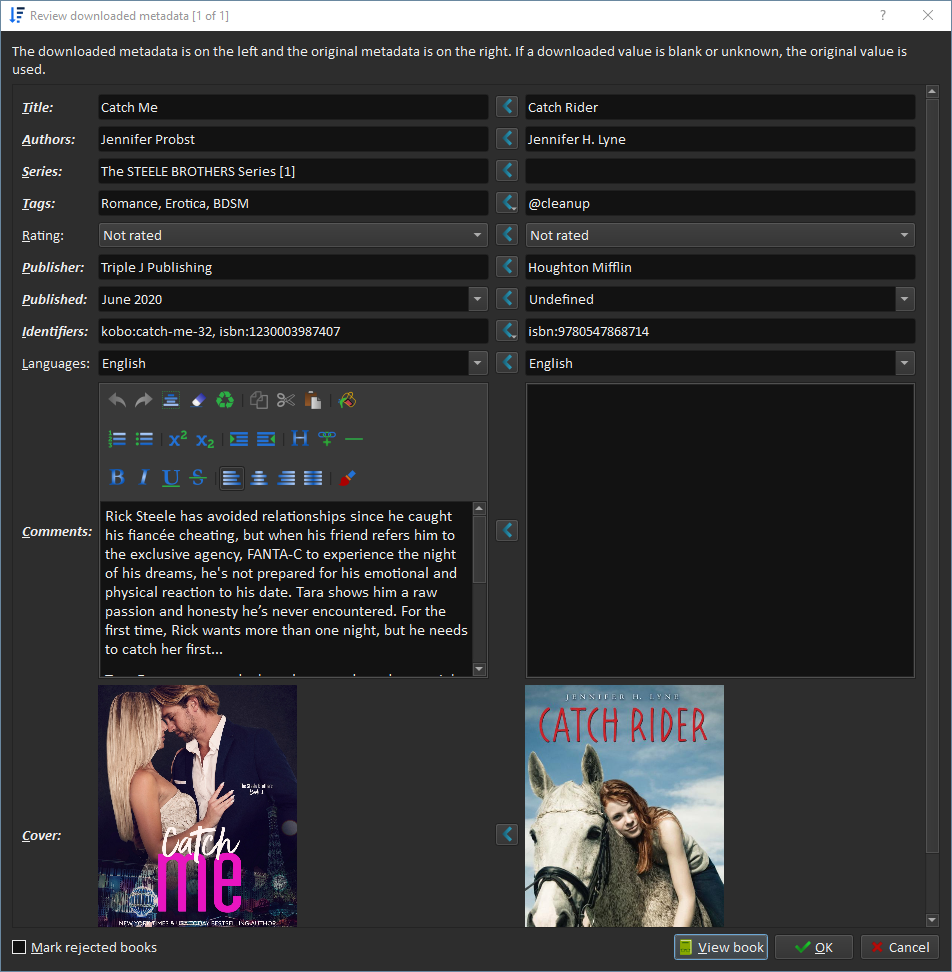Click the Select all icon in comments toolbar
Viewport: 952px width, 972px height.
point(171,400)
